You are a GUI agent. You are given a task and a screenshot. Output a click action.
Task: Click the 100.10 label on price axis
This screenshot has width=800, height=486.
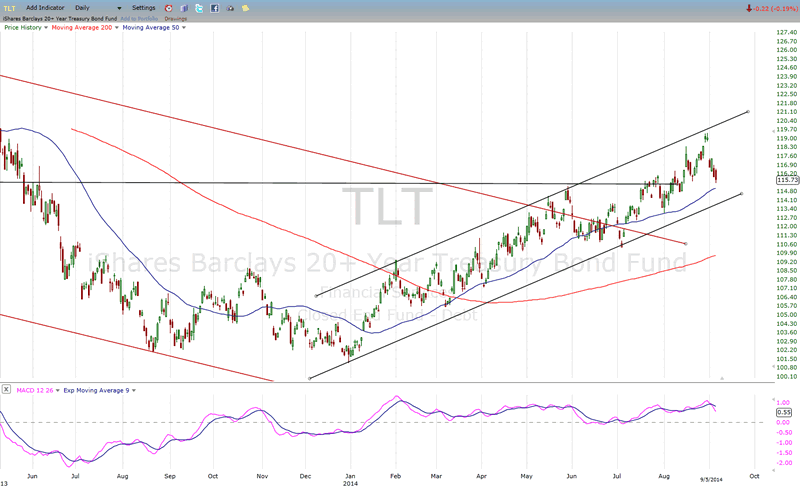(x=786, y=376)
